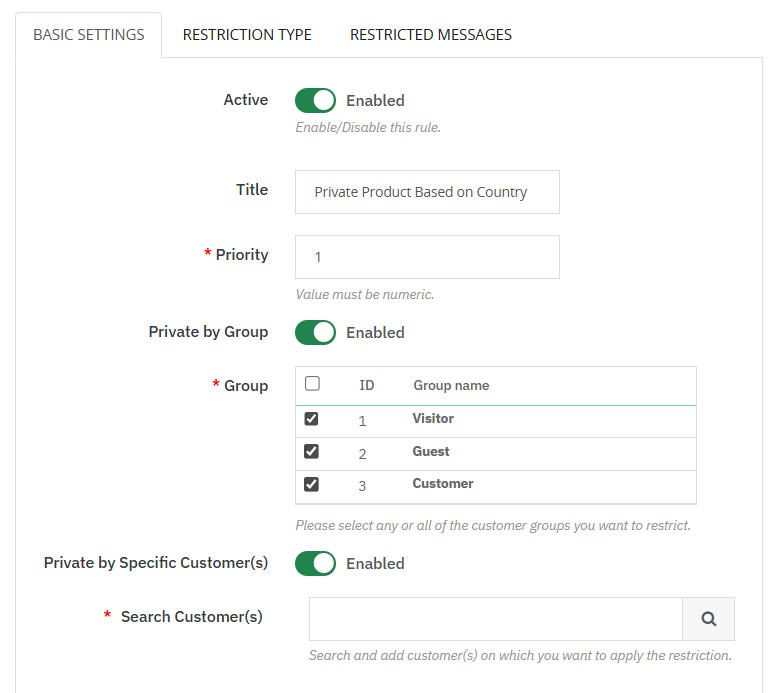Screen dimensions: 780x693
Task: Click the ID column header
Action: 367,385
